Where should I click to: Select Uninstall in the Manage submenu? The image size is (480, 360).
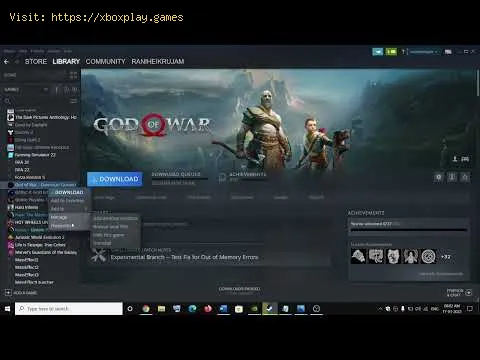click(115, 243)
